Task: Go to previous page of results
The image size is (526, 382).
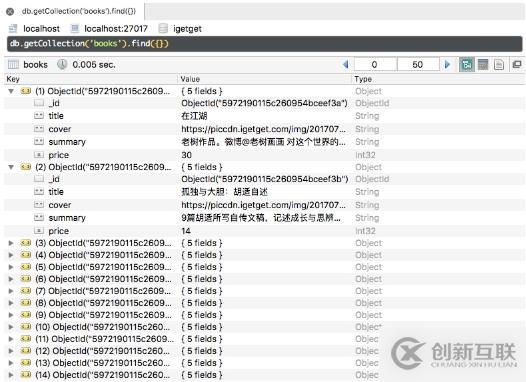Action: coord(346,64)
